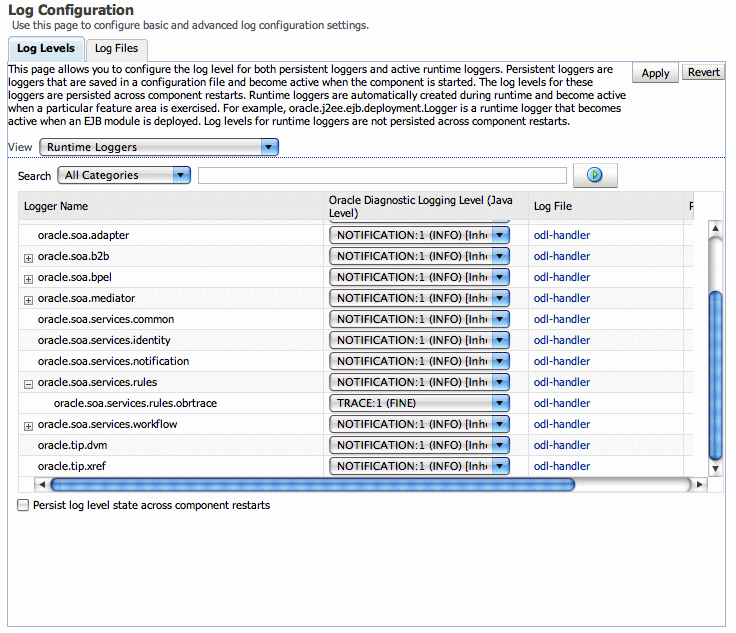Open the View Runtime Loggers dropdown
Image resolution: width=736 pixels, height=633 pixels.
[159, 147]
